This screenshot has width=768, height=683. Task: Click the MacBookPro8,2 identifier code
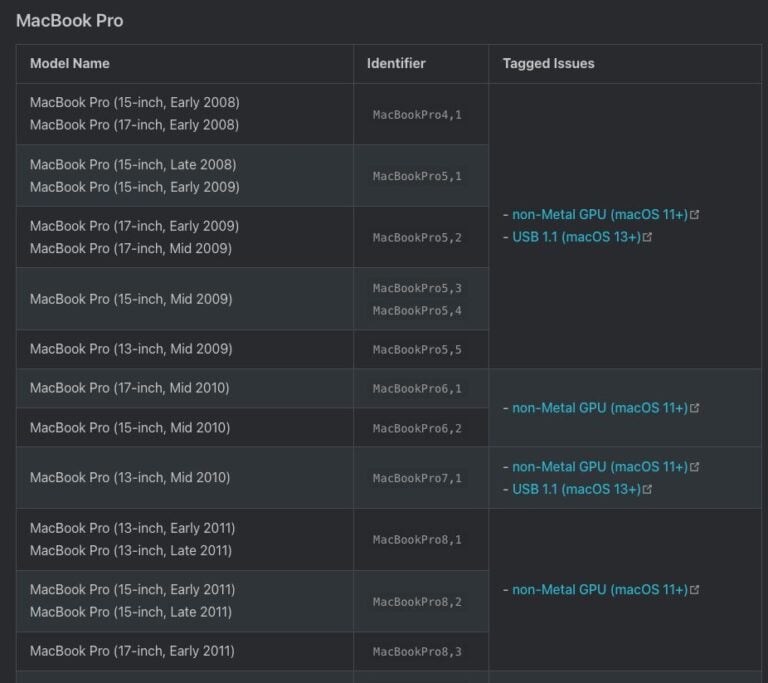click(x=417, y=602)
